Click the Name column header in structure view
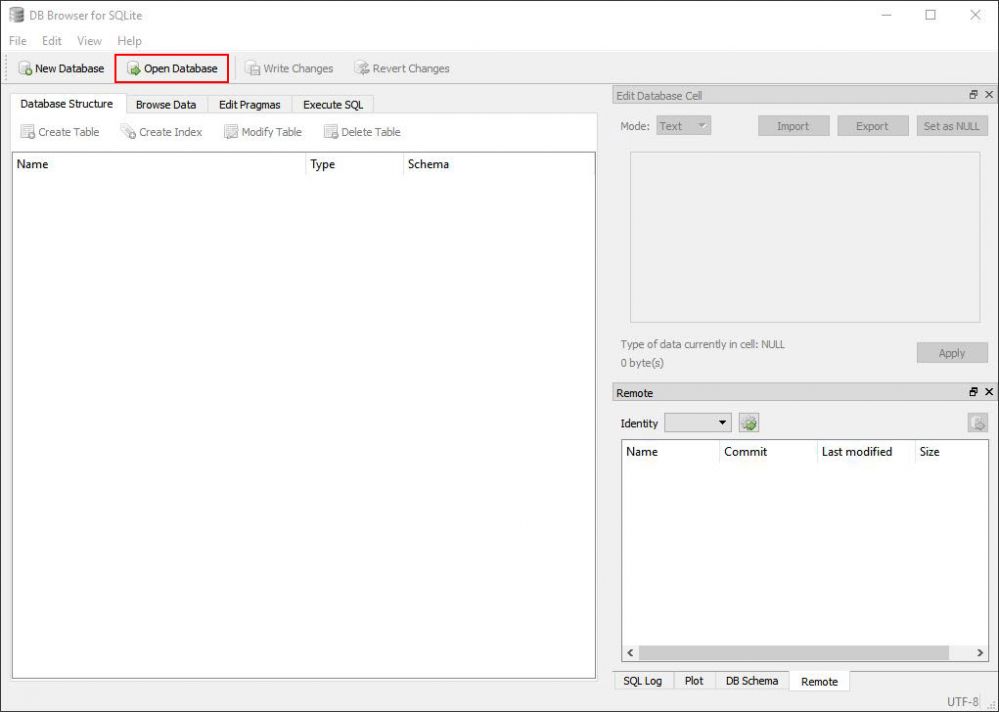Viewport: 999px width, 712px height. pos(159,164)
